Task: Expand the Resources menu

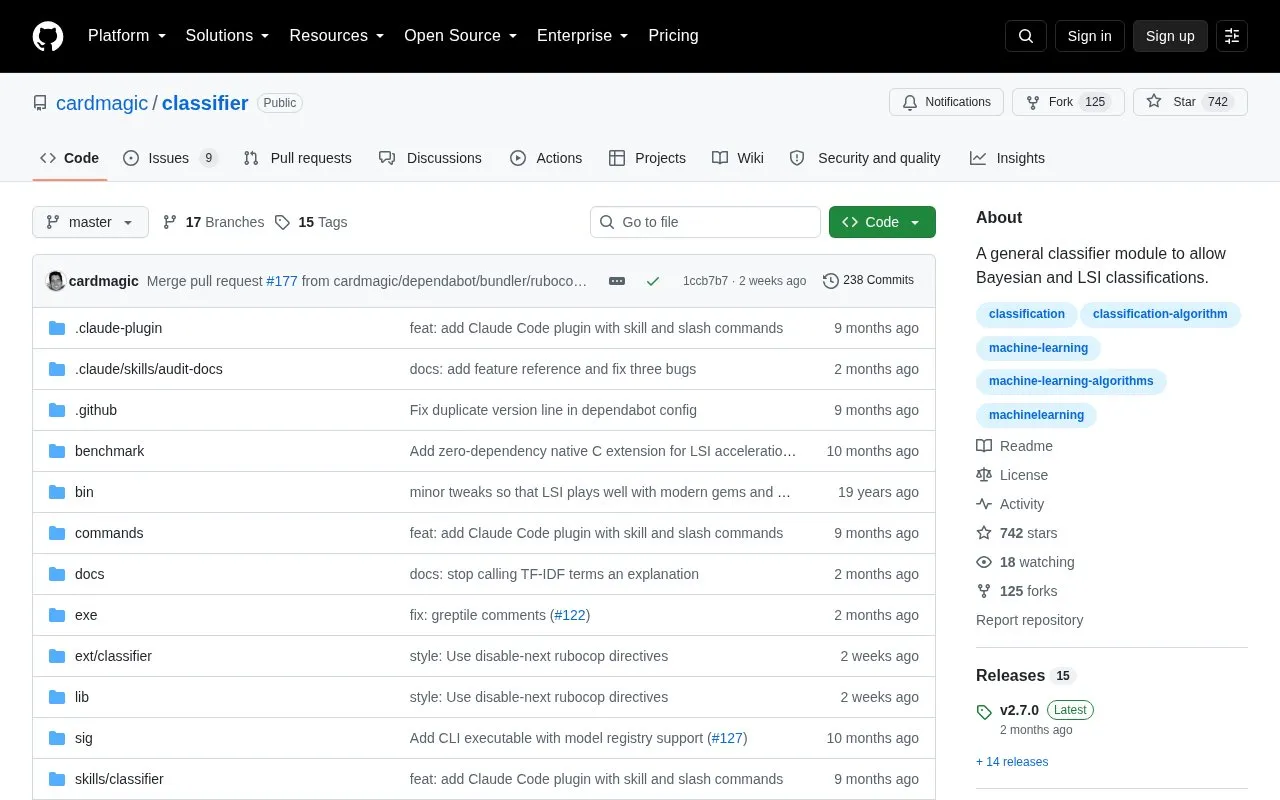Action: (x=337, y=36)
